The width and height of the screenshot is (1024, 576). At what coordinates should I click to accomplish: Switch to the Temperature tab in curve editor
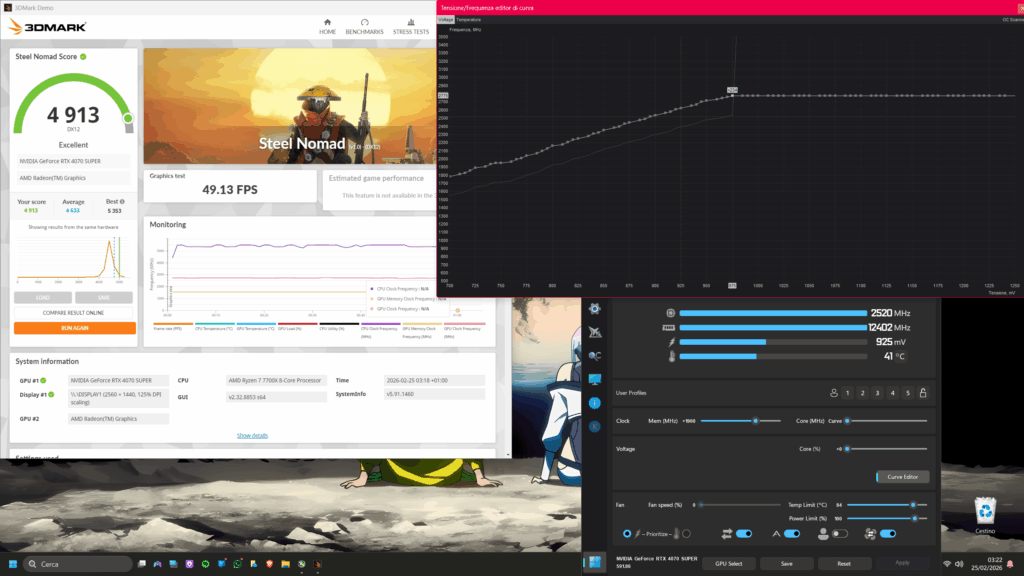point(468,20)
